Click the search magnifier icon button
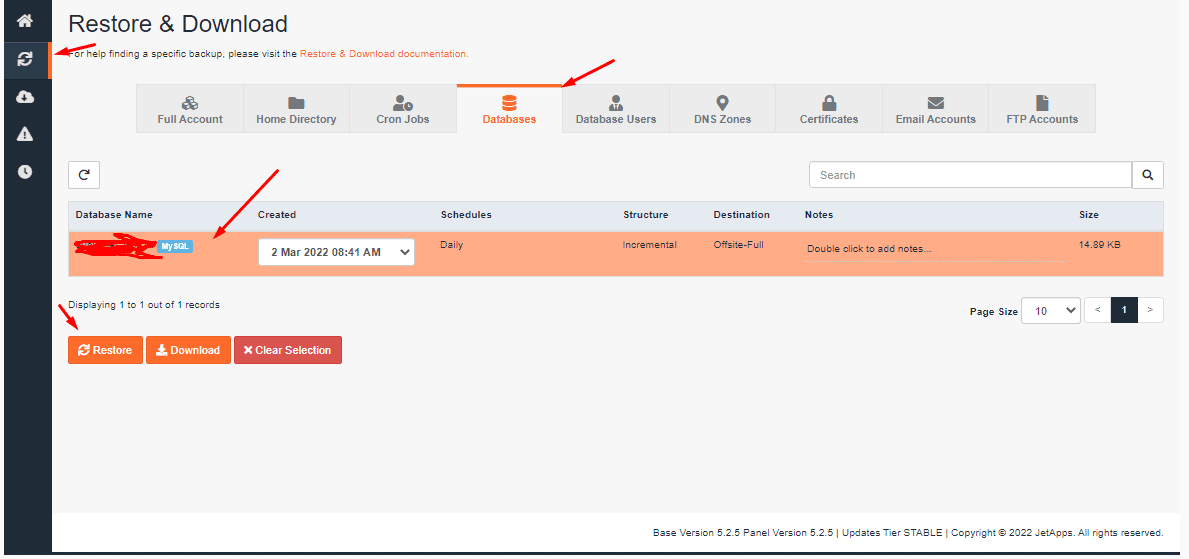The image size is (1189, 559). click(x=1147, y=175)
